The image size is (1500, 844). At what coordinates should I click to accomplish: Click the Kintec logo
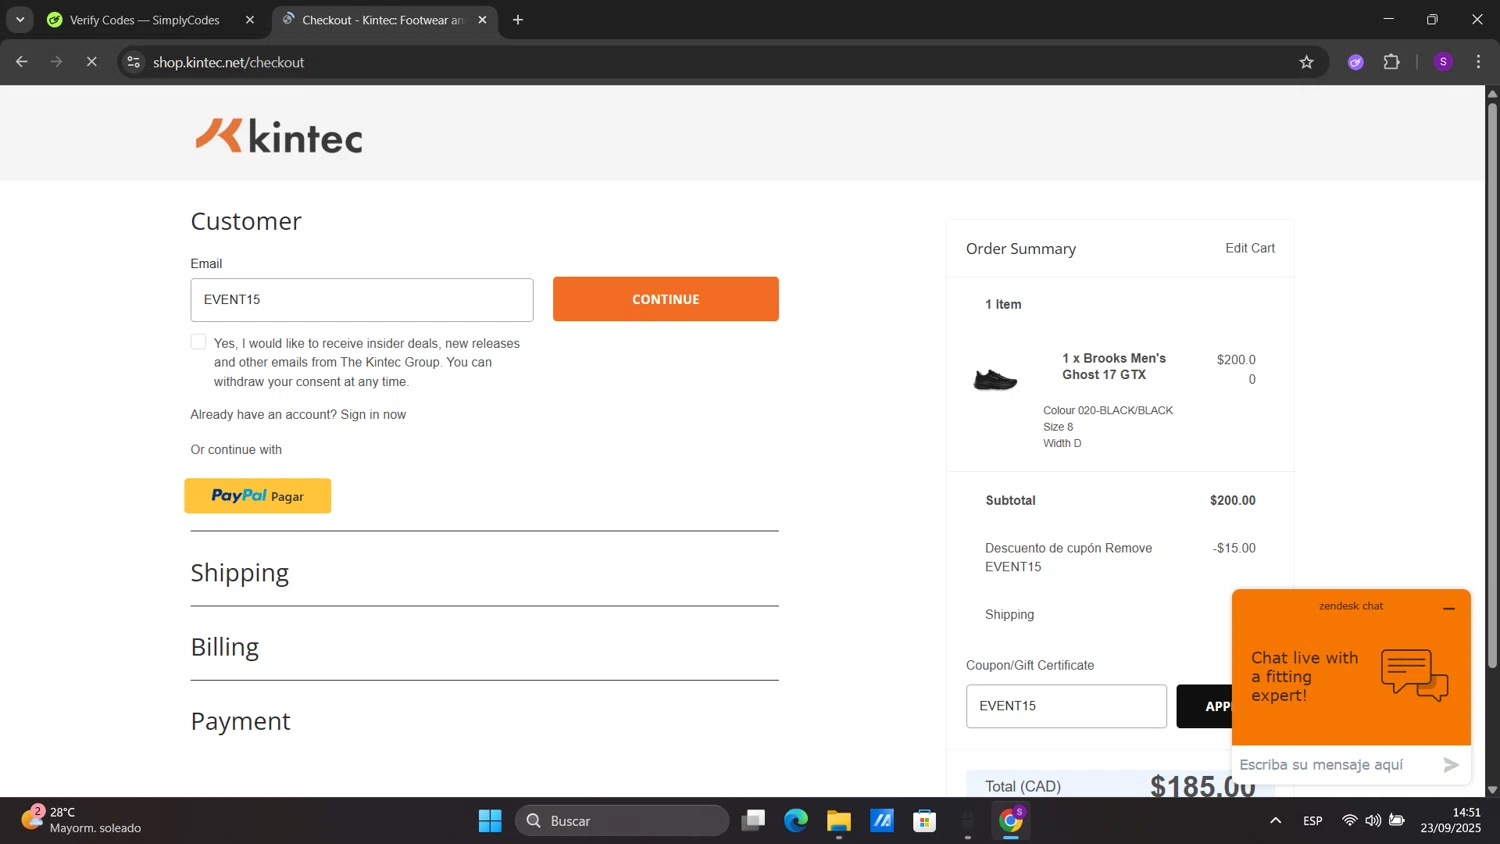279,136
